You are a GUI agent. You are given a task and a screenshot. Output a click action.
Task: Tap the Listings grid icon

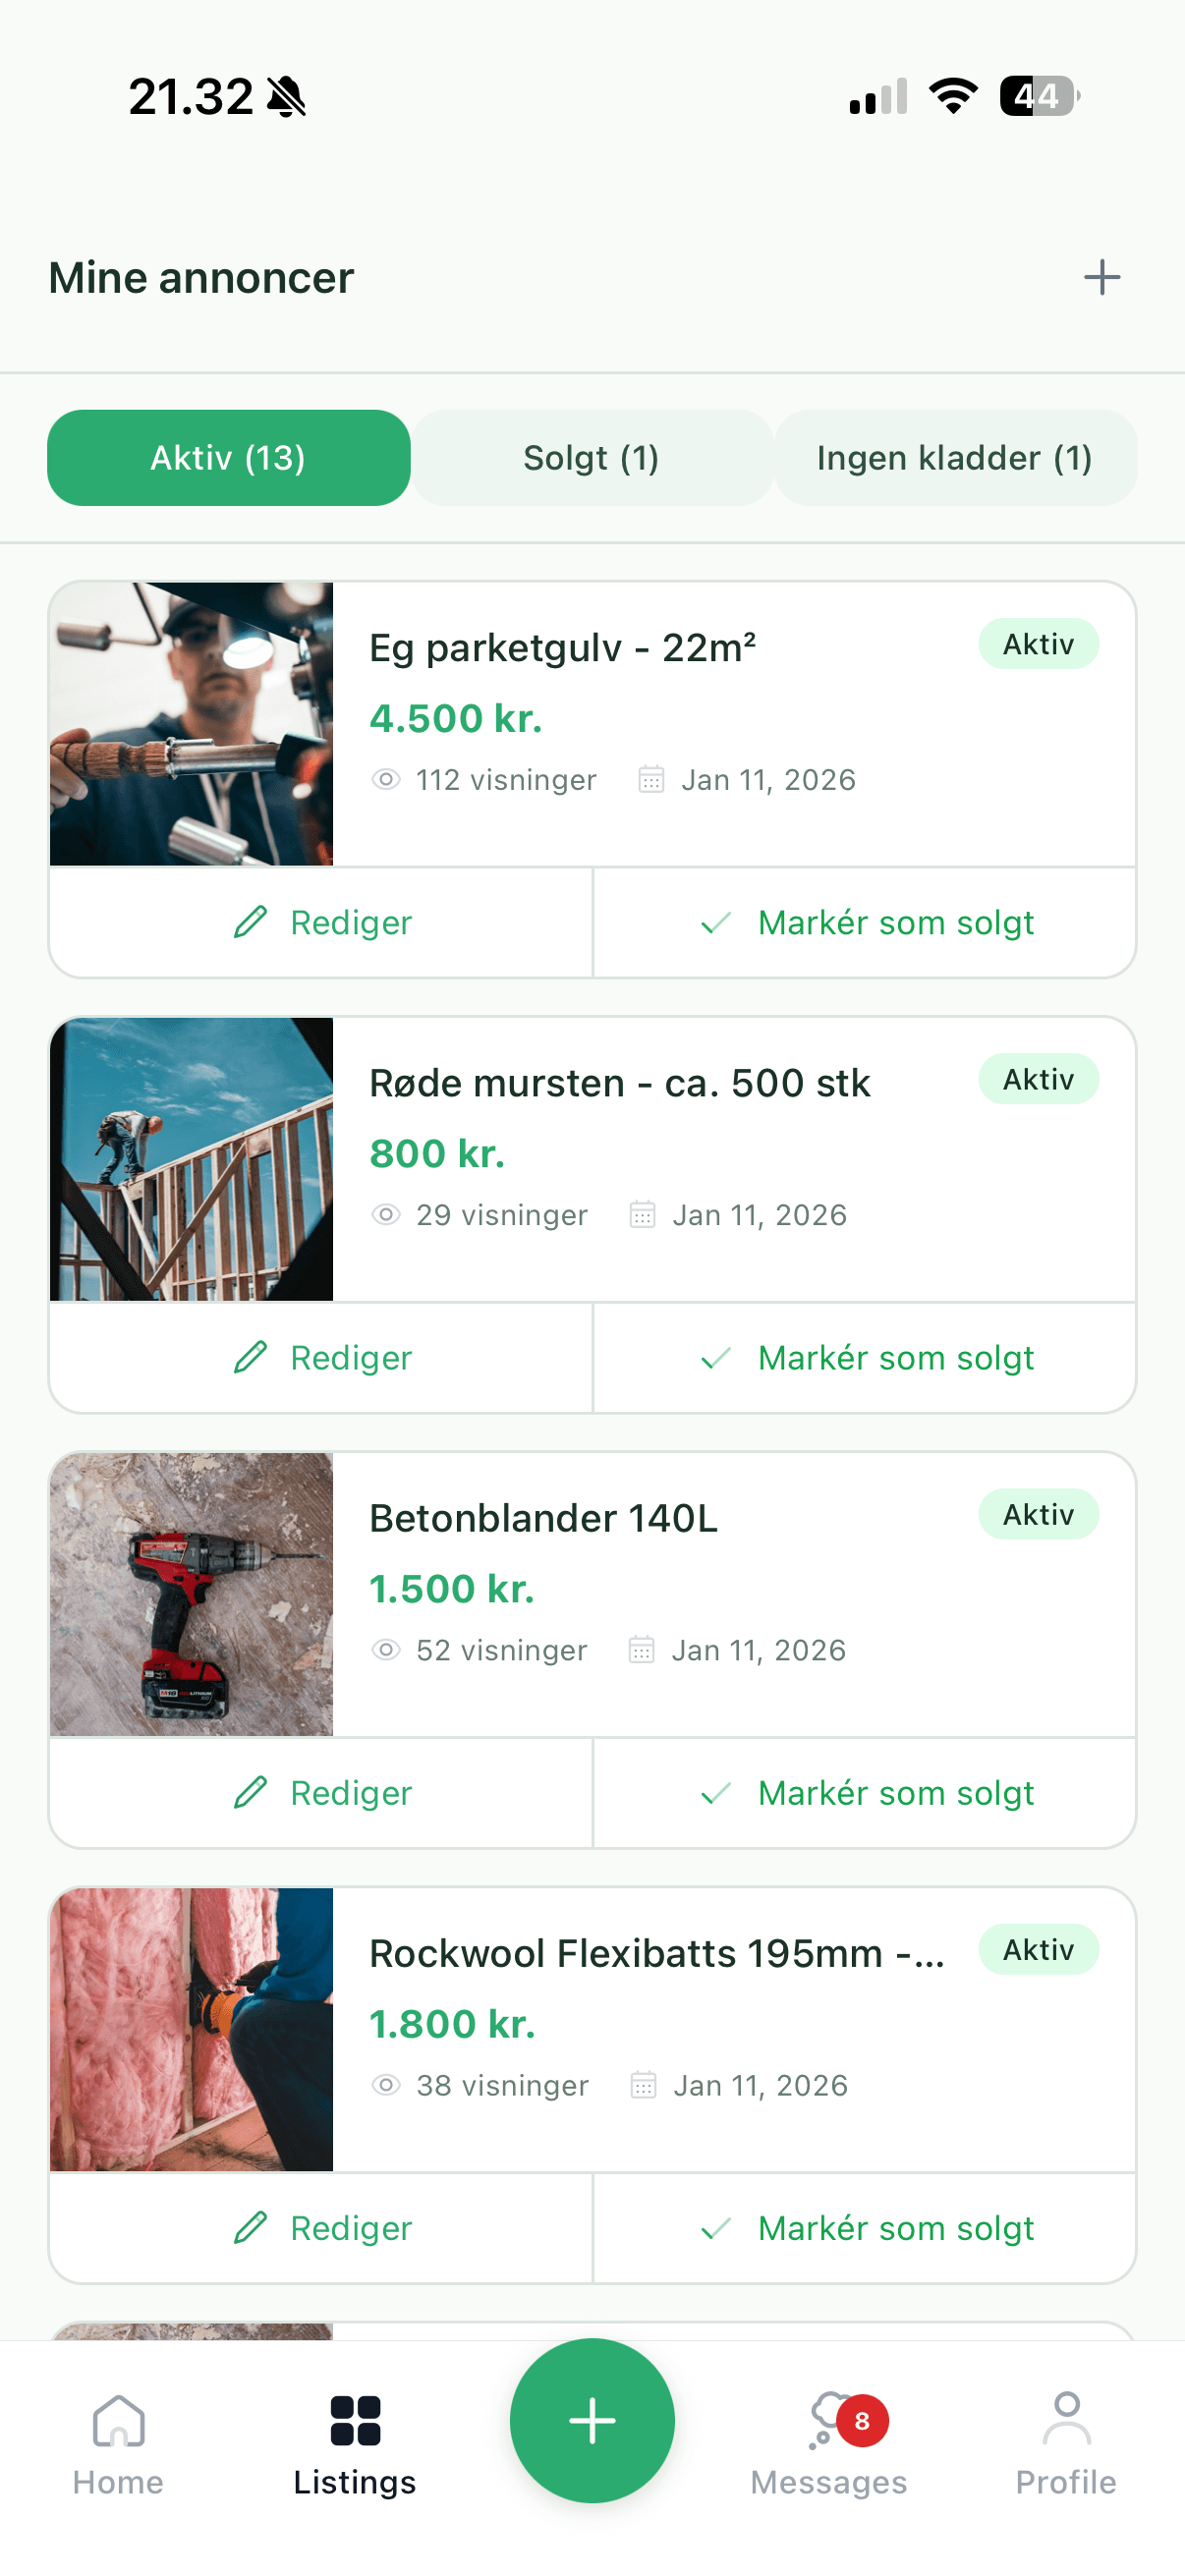click(x=355, y=2421)
